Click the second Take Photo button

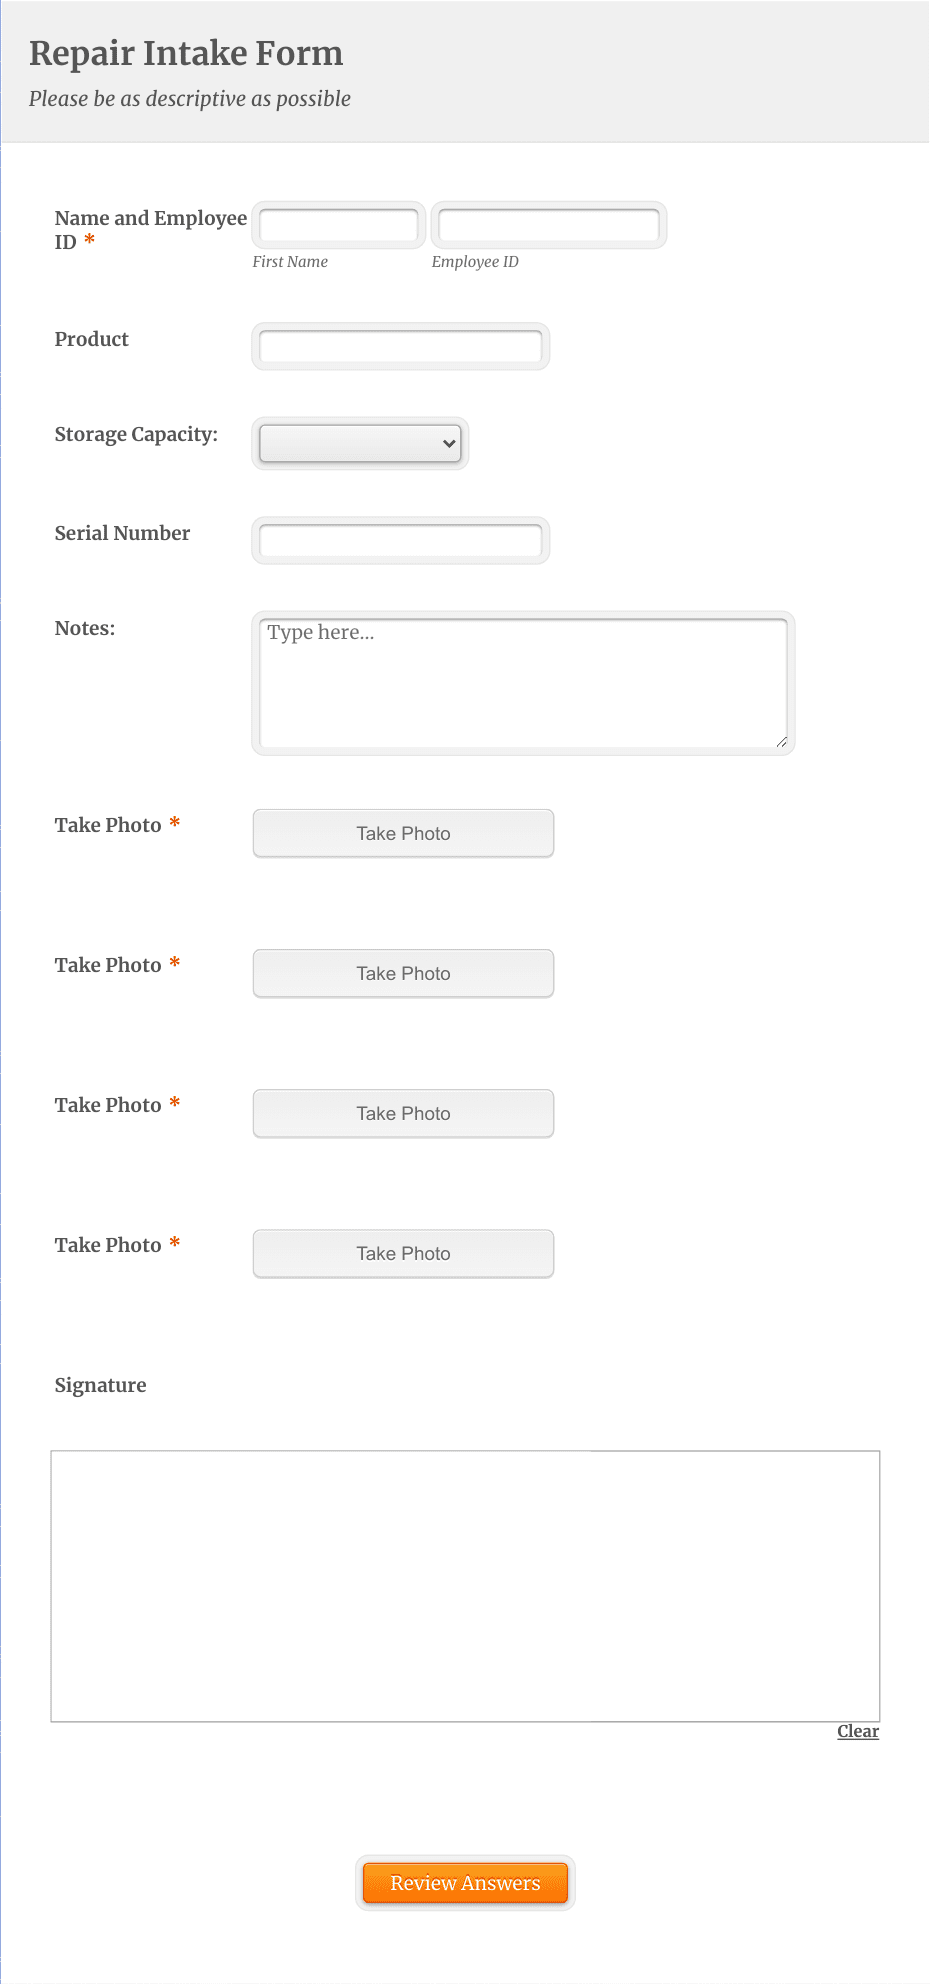click(x=403, y=973)
